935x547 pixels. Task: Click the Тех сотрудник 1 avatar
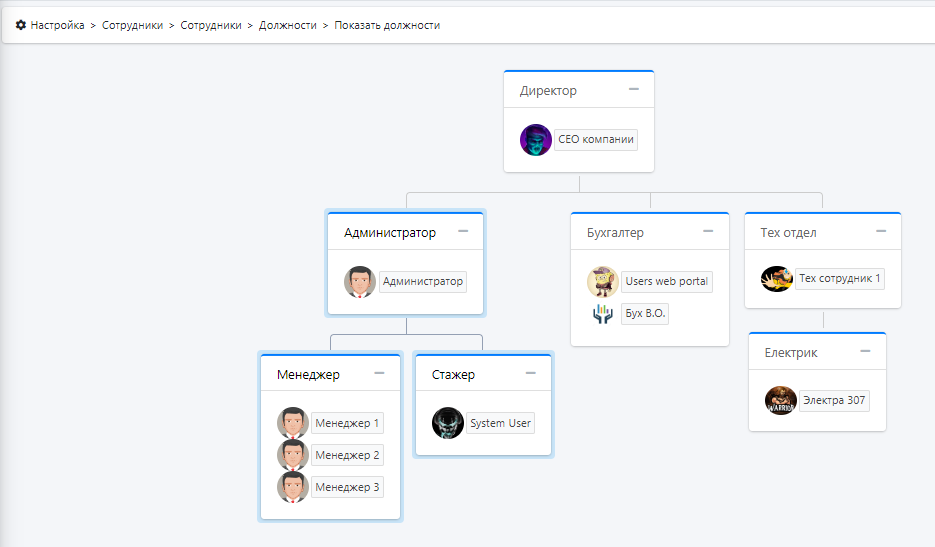pyautogui.click(x=777, y=279)
